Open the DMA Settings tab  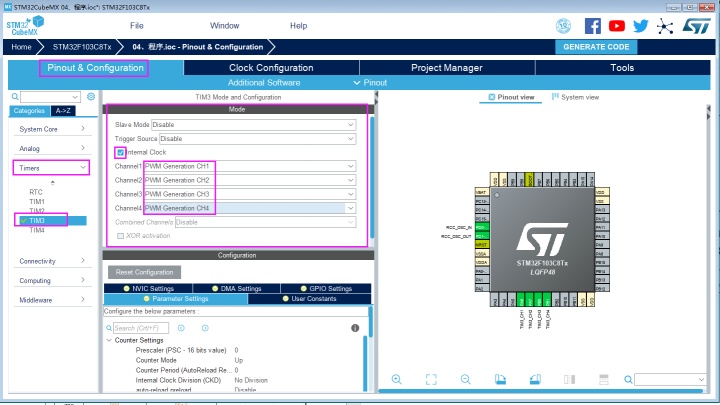pos(236,288)
